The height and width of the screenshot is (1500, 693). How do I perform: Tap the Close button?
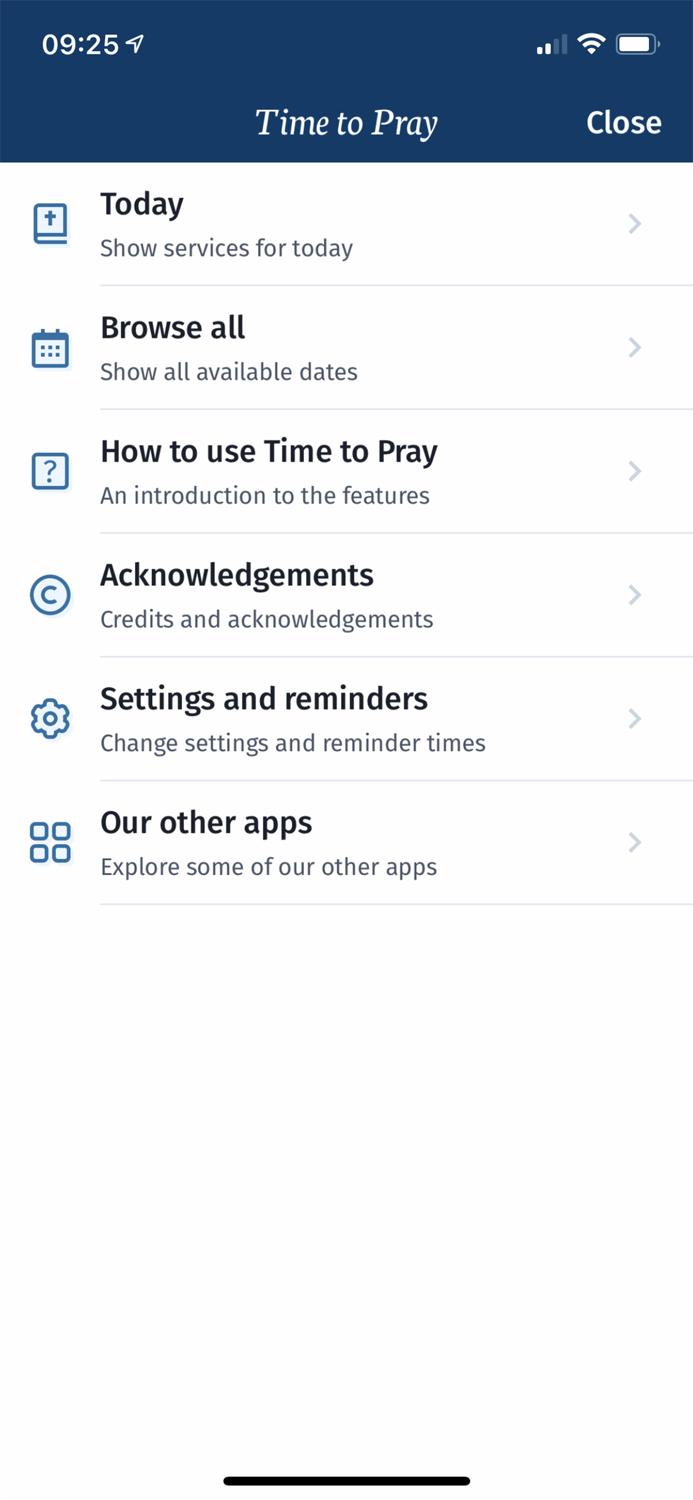coord(624,122)
